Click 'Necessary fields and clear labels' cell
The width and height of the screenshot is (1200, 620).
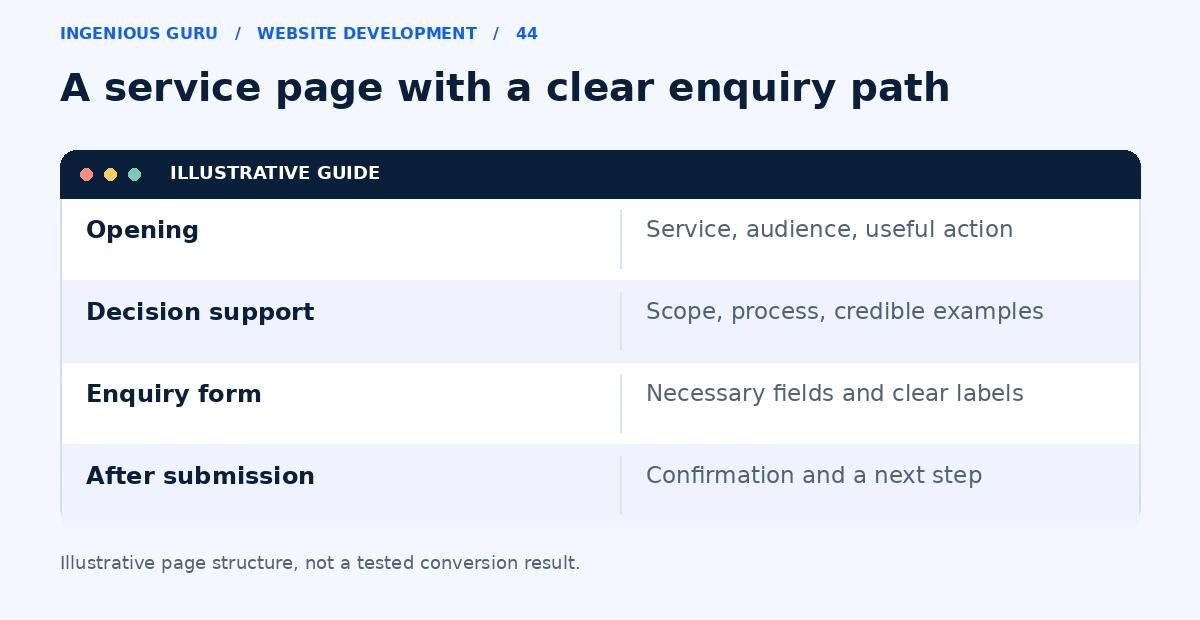click(x=834, y=394)
